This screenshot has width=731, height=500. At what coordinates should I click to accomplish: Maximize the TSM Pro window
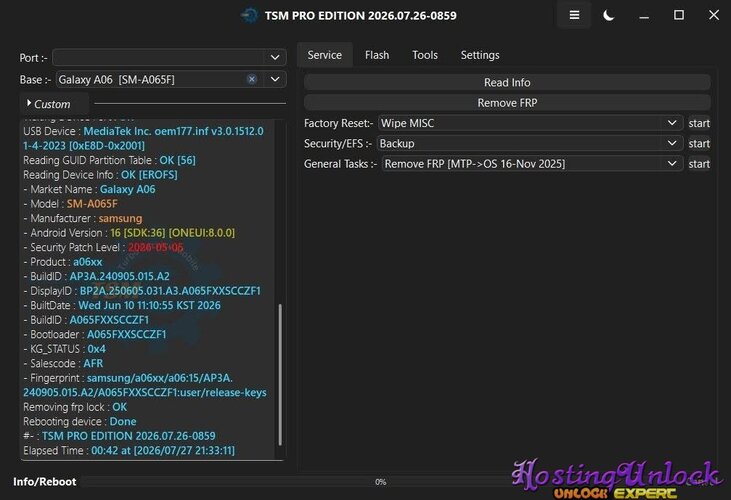pos(679,15)
